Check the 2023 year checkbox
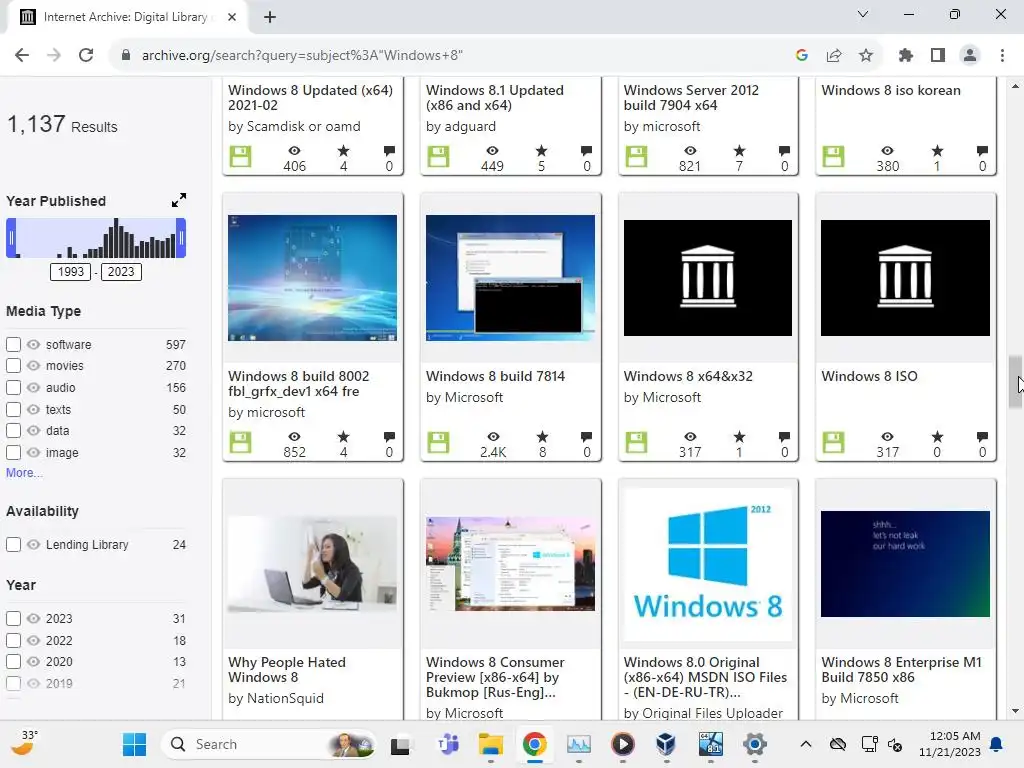 click(x=13, y=618)
